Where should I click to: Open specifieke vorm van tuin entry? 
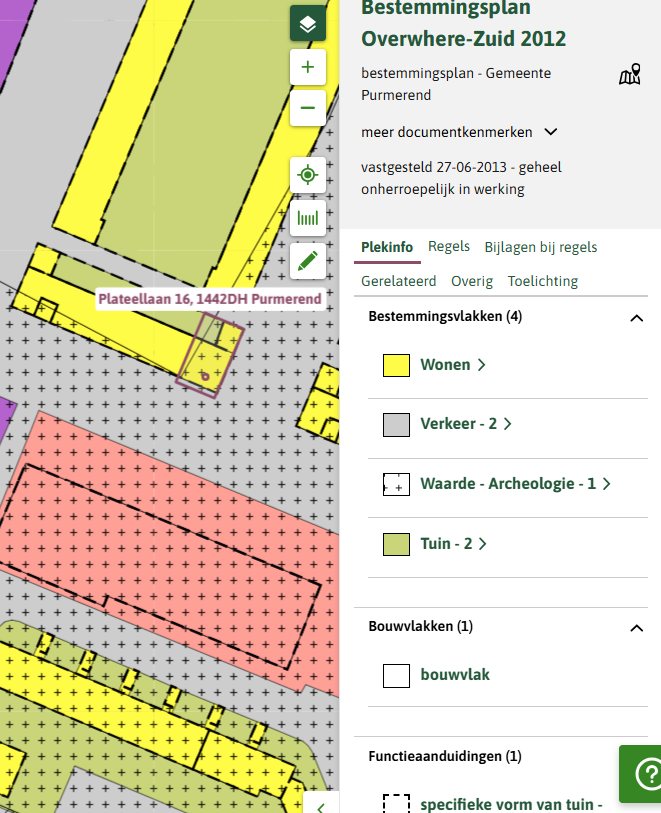coord(511,804)
